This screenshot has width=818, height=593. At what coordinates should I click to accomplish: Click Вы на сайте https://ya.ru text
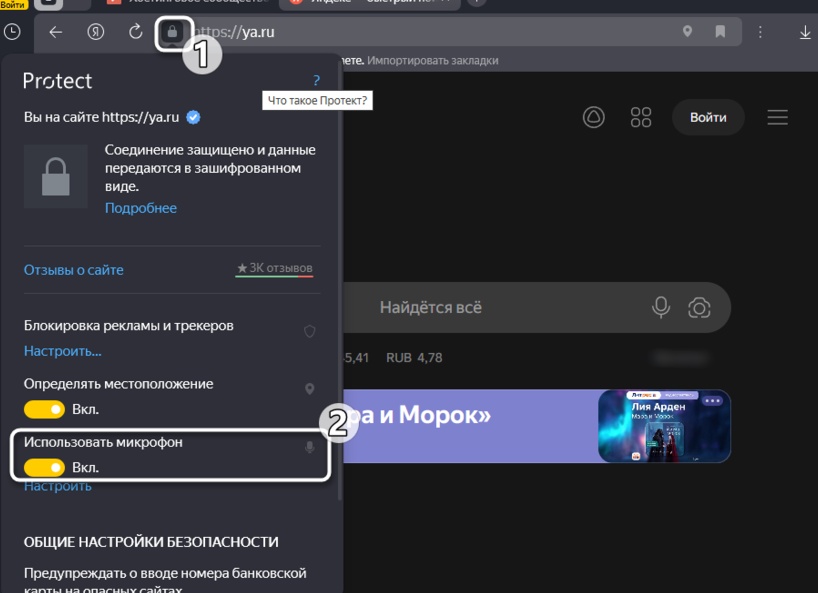coord(101,117)
